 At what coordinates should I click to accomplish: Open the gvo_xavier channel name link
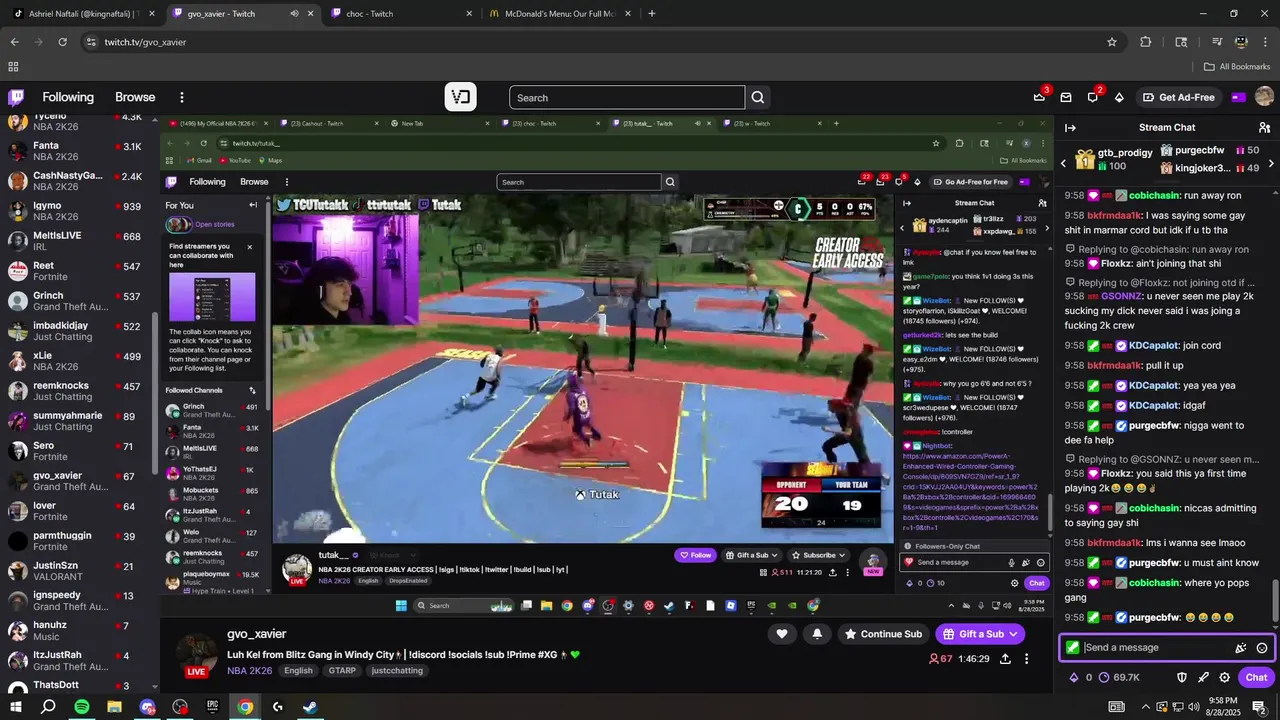tap(257, 634)
